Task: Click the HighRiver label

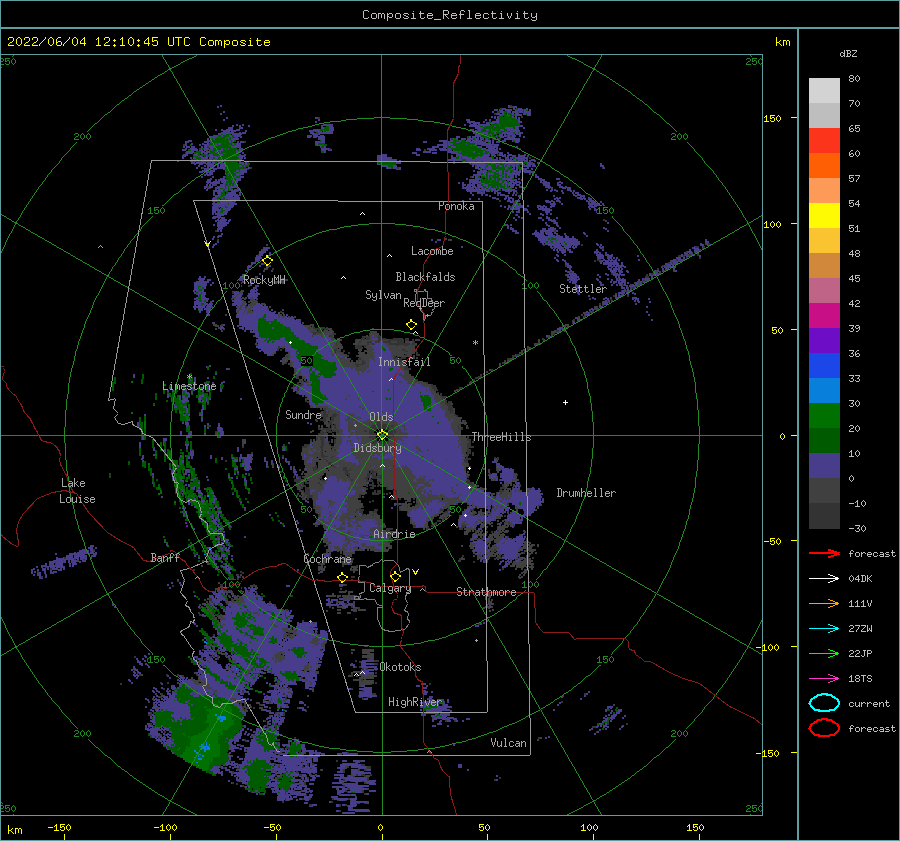Action: coord(415,702)
